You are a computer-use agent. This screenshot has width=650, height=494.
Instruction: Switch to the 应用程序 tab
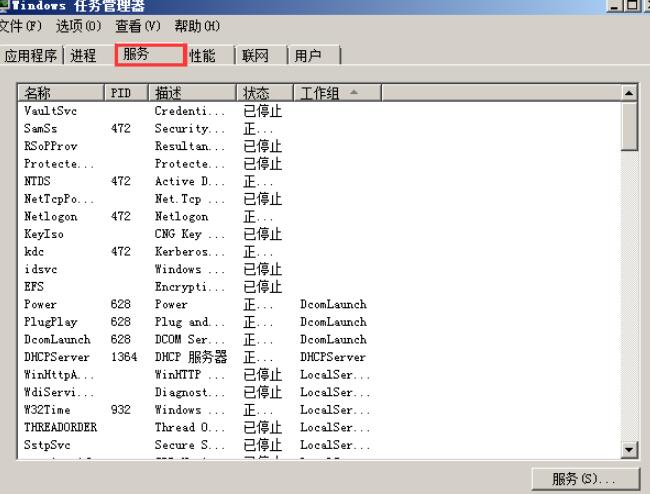31,55
